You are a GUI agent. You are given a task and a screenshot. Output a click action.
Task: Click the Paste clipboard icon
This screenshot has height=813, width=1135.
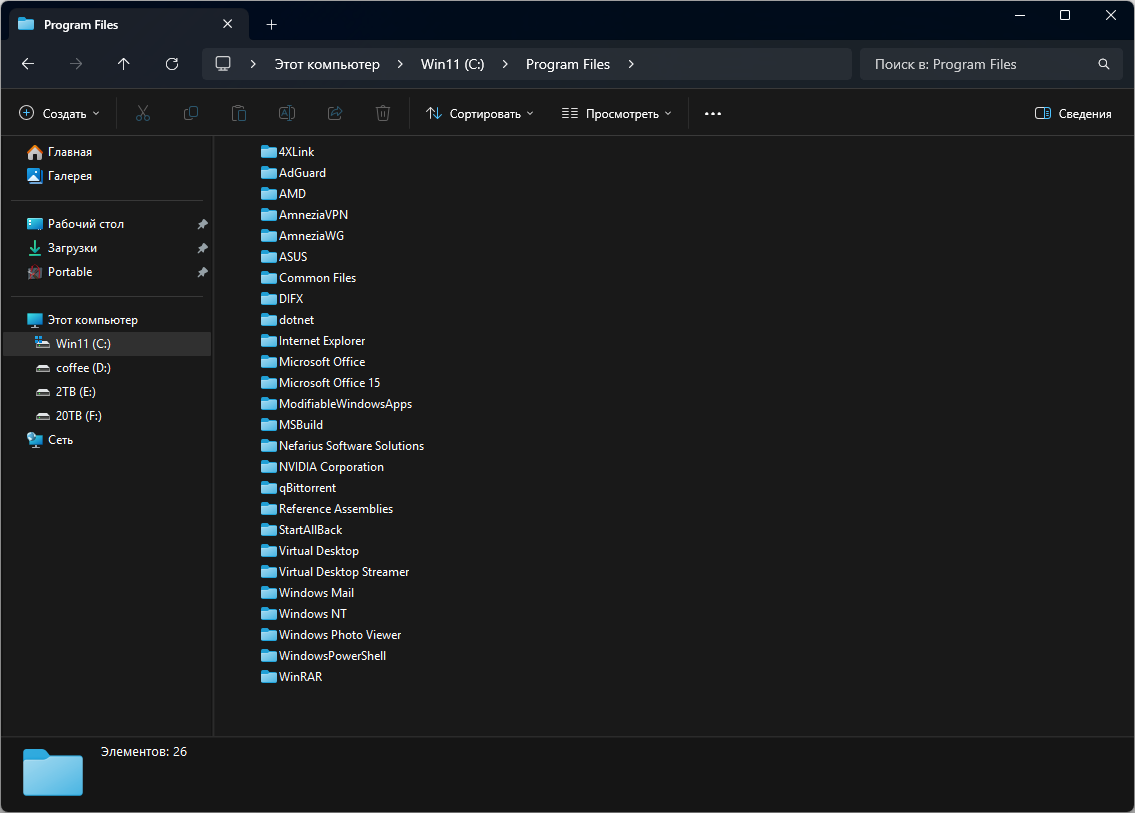point(238,113)
